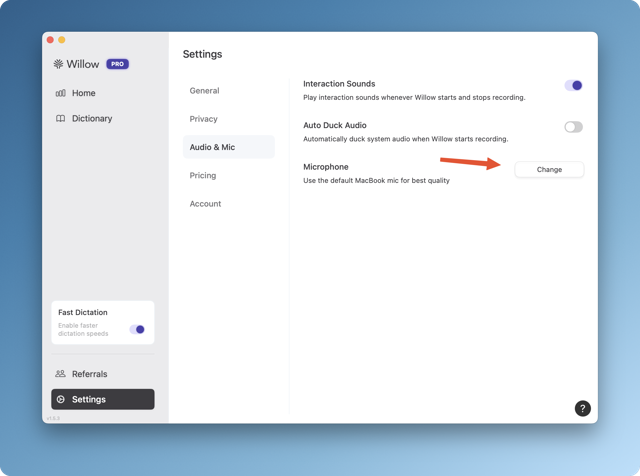
Task: Open help with the question mark icon
Action: pyautogui.click(x=582, y=408)
